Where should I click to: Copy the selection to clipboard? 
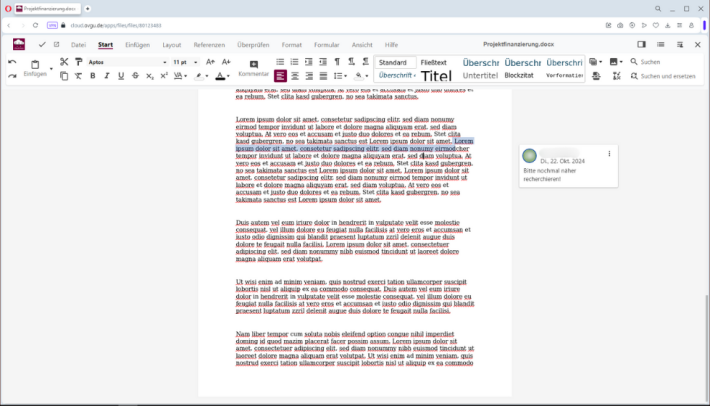click(x=64, y=76)
